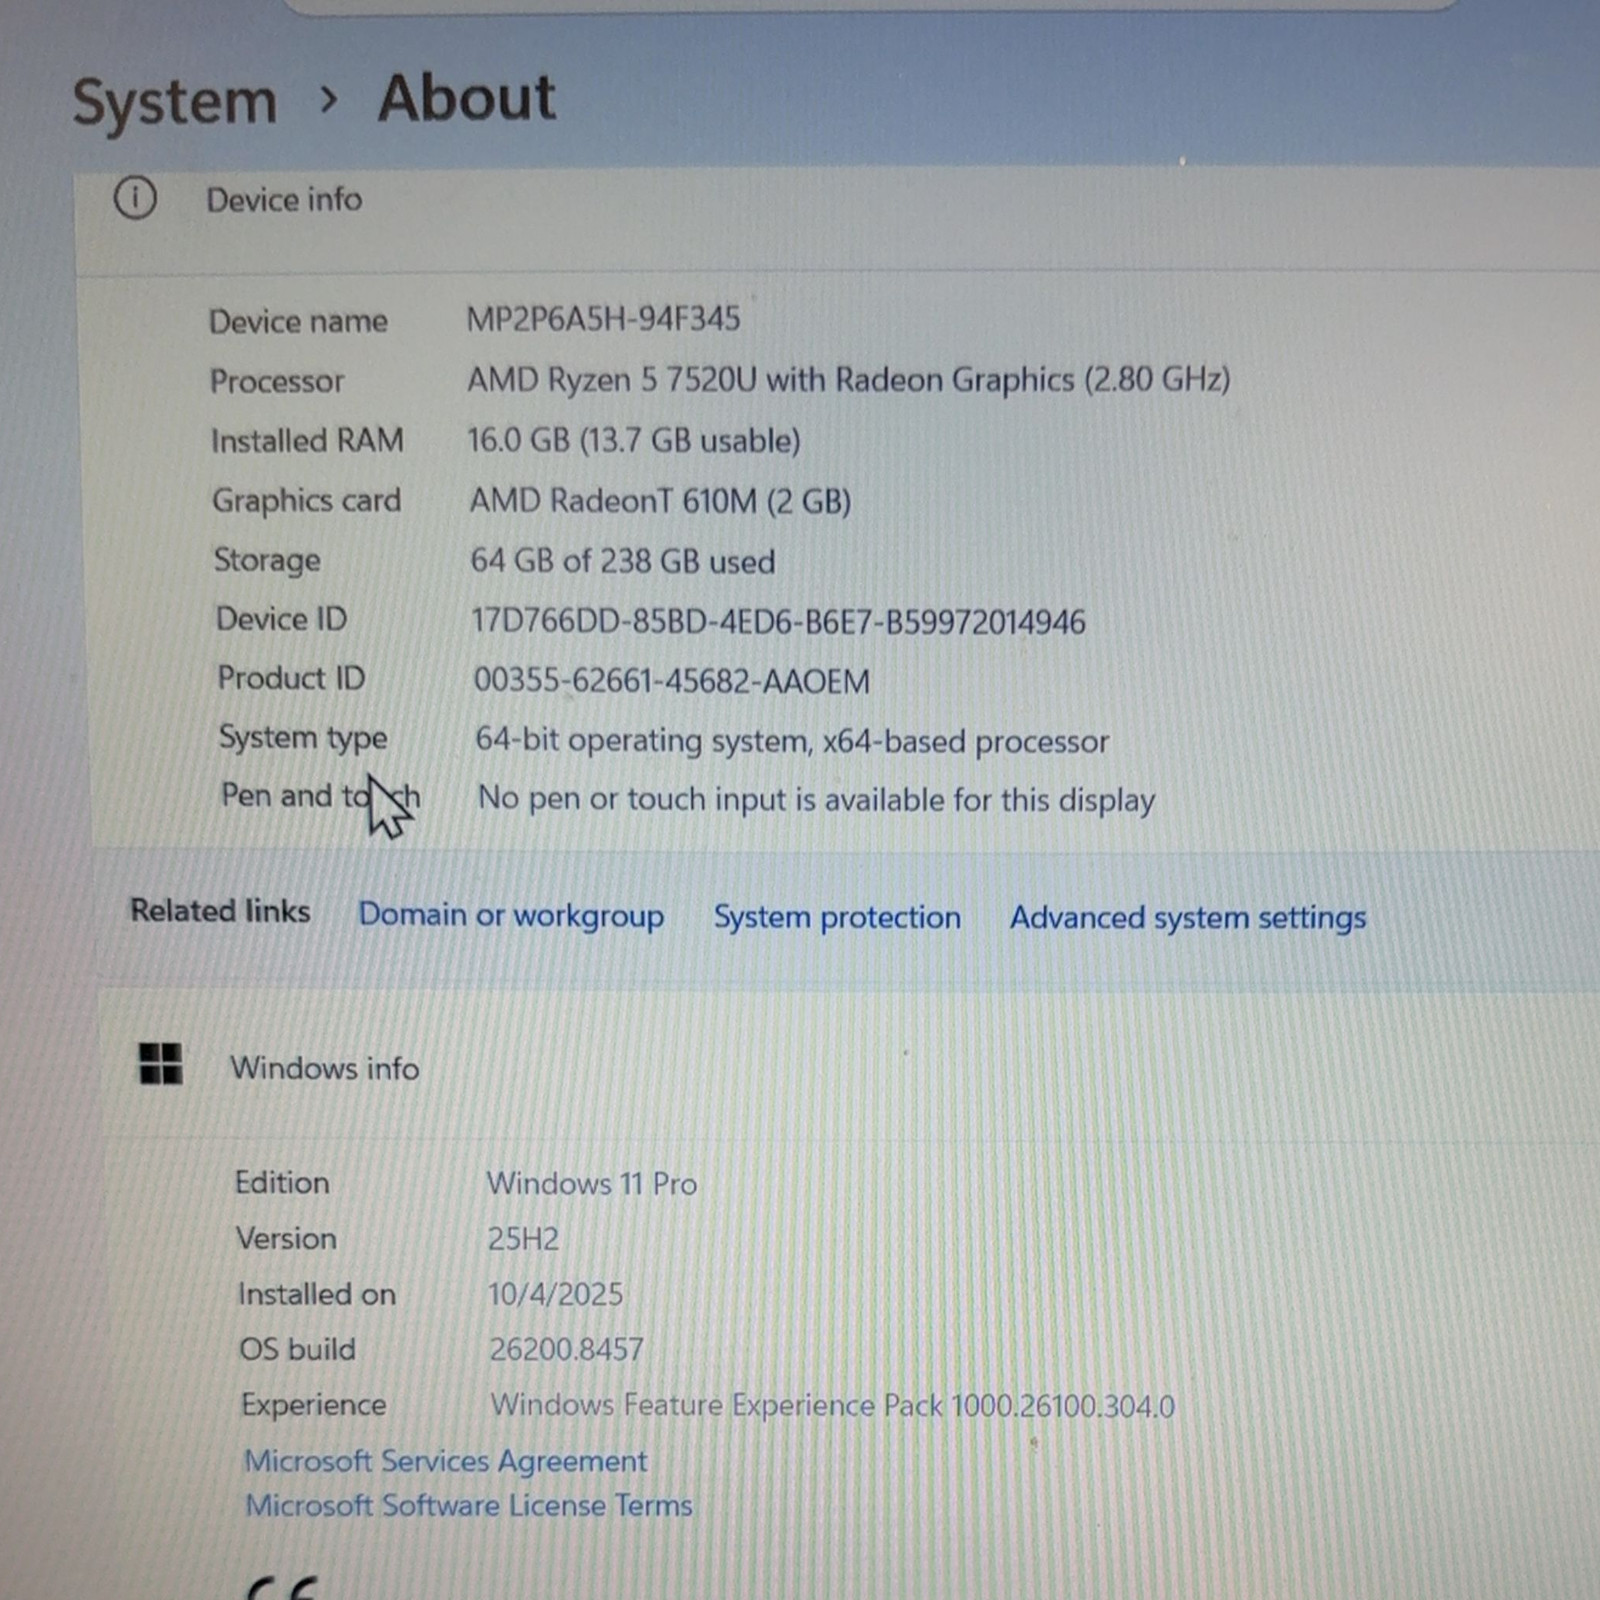Click the Device name label
This screenshot has height=1600, width=1600.
pos(298,321)
